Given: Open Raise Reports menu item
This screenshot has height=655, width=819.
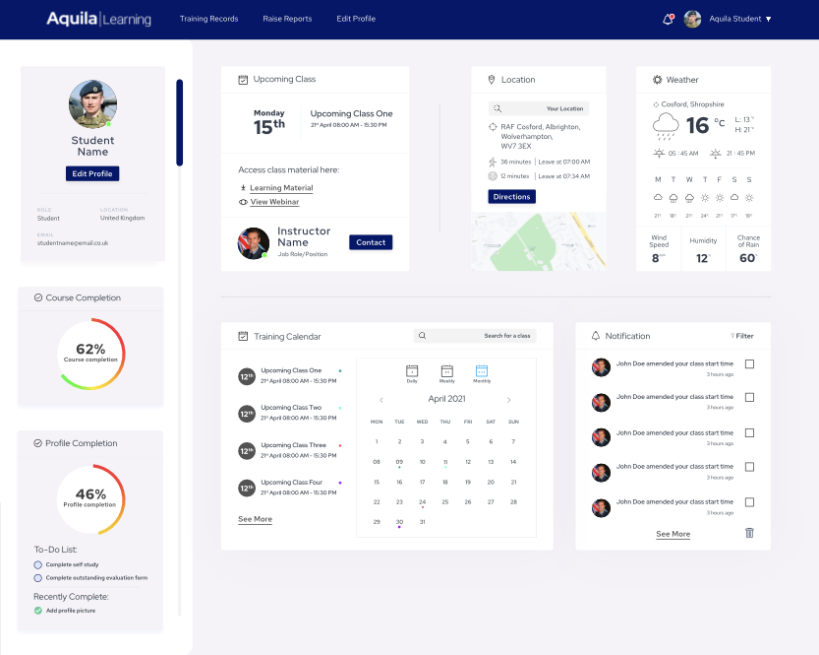Looking at the screenshot, I should (287, 19).
